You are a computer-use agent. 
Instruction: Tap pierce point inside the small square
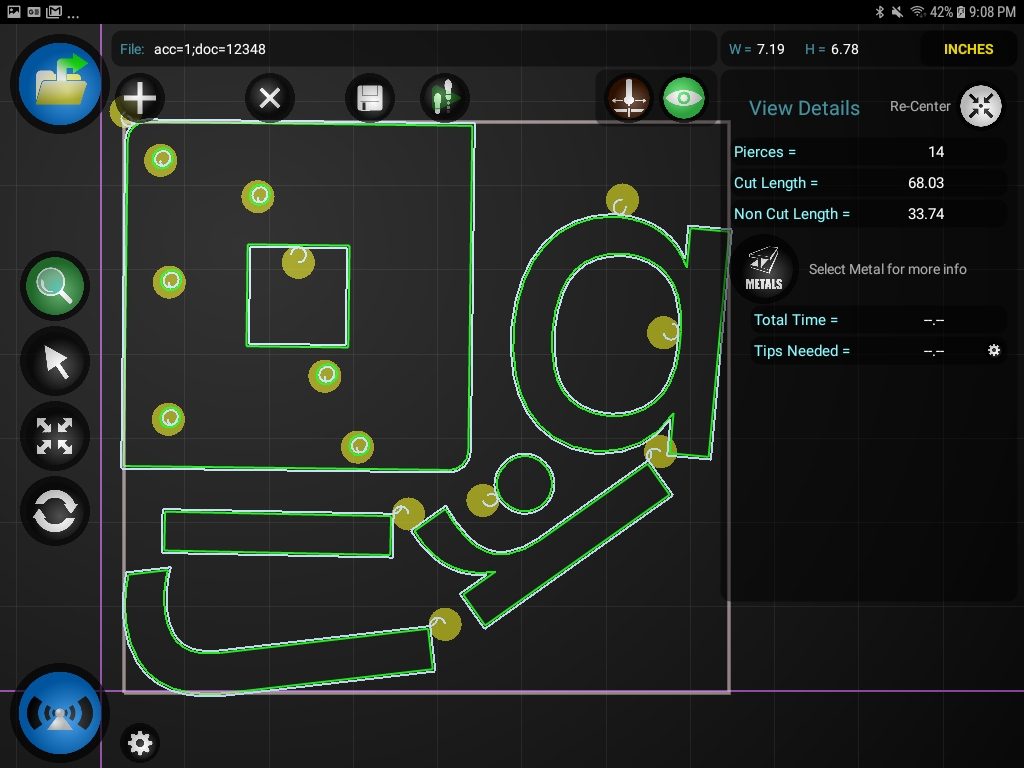(298, 262)
